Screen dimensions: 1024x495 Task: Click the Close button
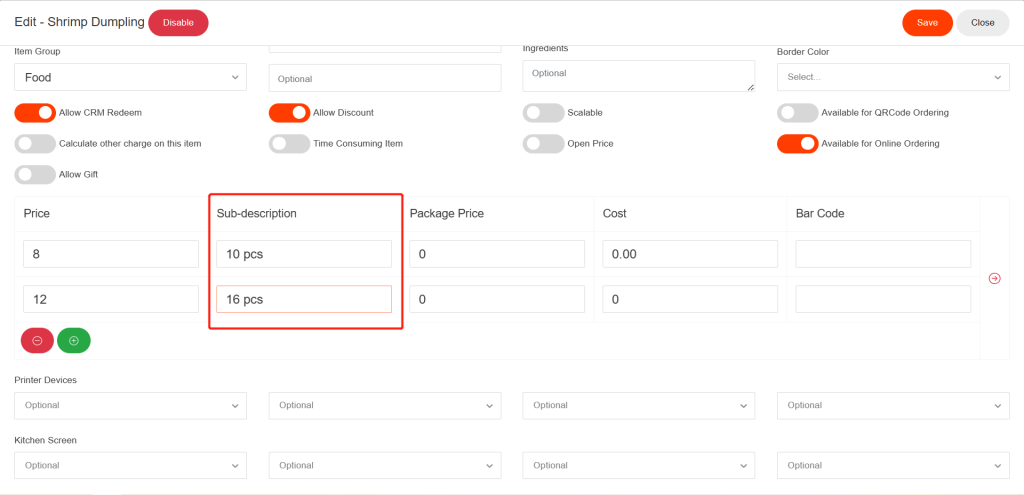click(982, 23)
